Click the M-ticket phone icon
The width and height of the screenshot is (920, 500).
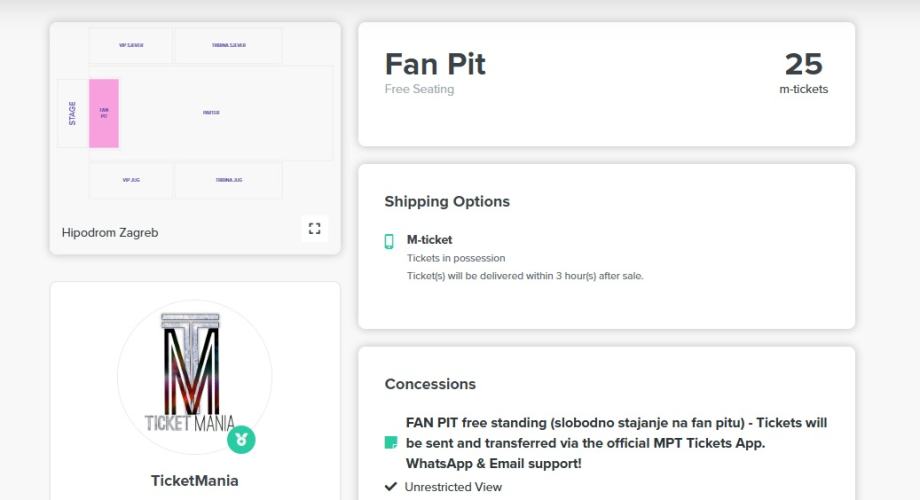[x=389, y=241]
